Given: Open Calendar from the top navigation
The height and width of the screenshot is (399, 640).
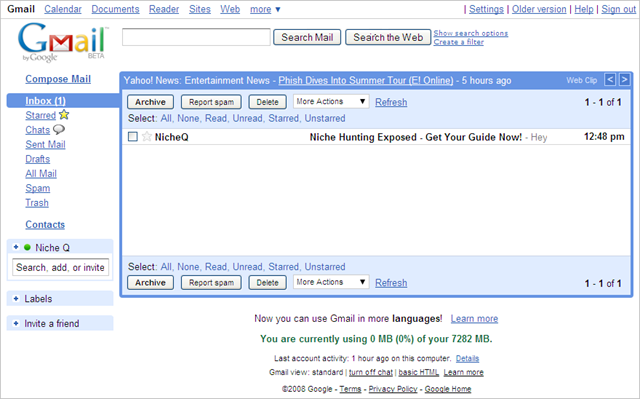Looking at the screenshot, I should (63, 9).
